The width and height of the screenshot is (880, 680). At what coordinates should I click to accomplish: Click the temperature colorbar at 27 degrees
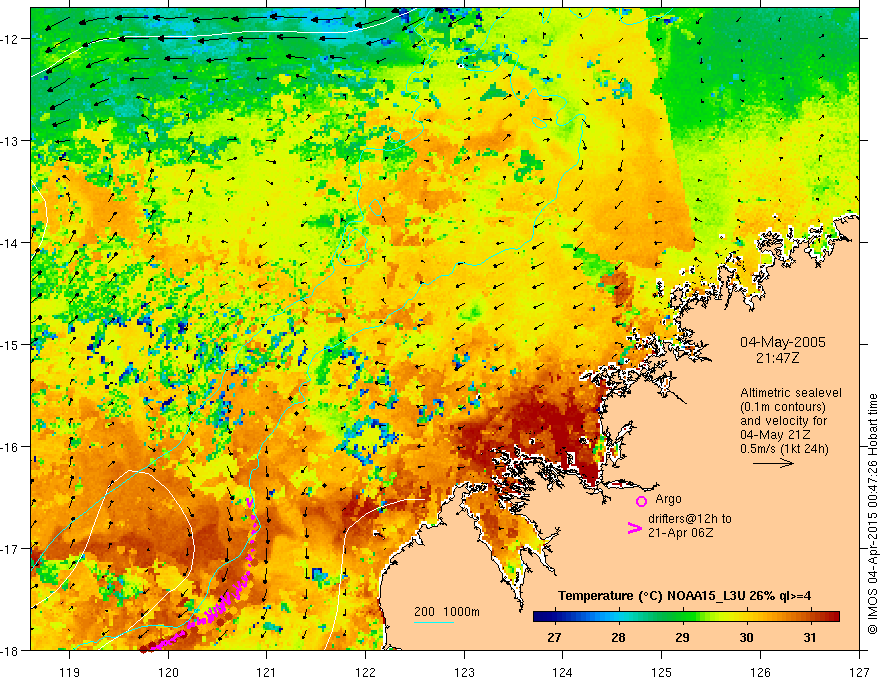click(x=554, y=617)
